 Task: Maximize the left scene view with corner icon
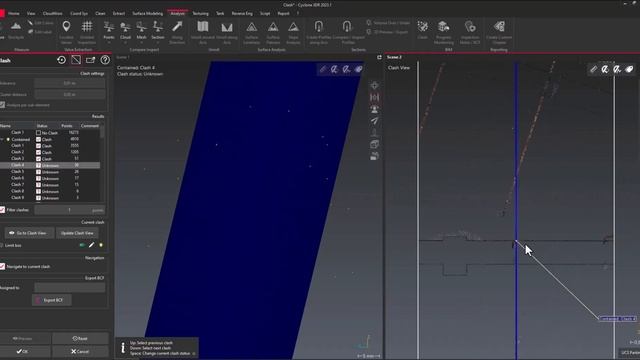[x=379, y=57]
